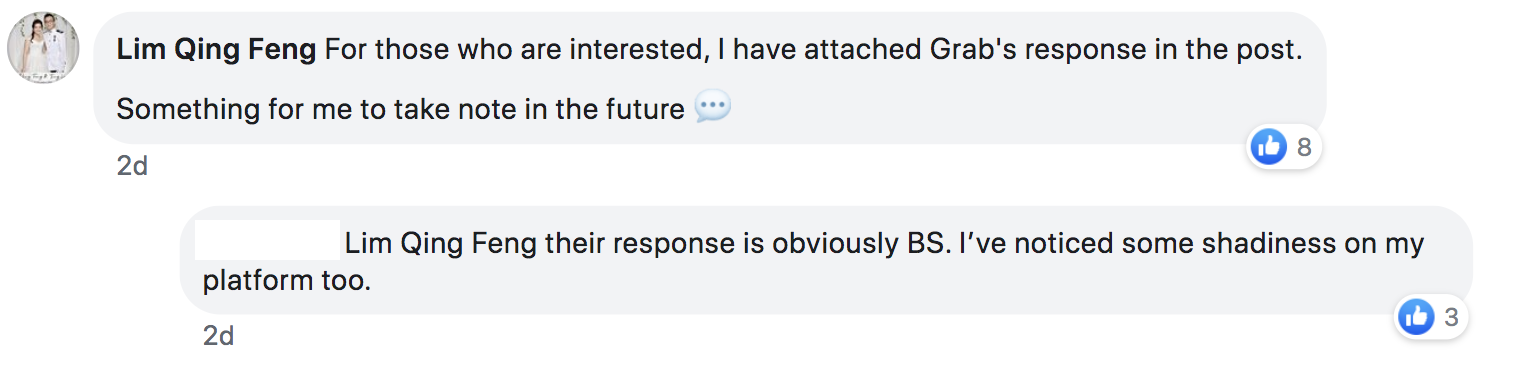Click the blanked-out reply author name
This screenshot has height=368, width=1534.
tap(267, 241)
